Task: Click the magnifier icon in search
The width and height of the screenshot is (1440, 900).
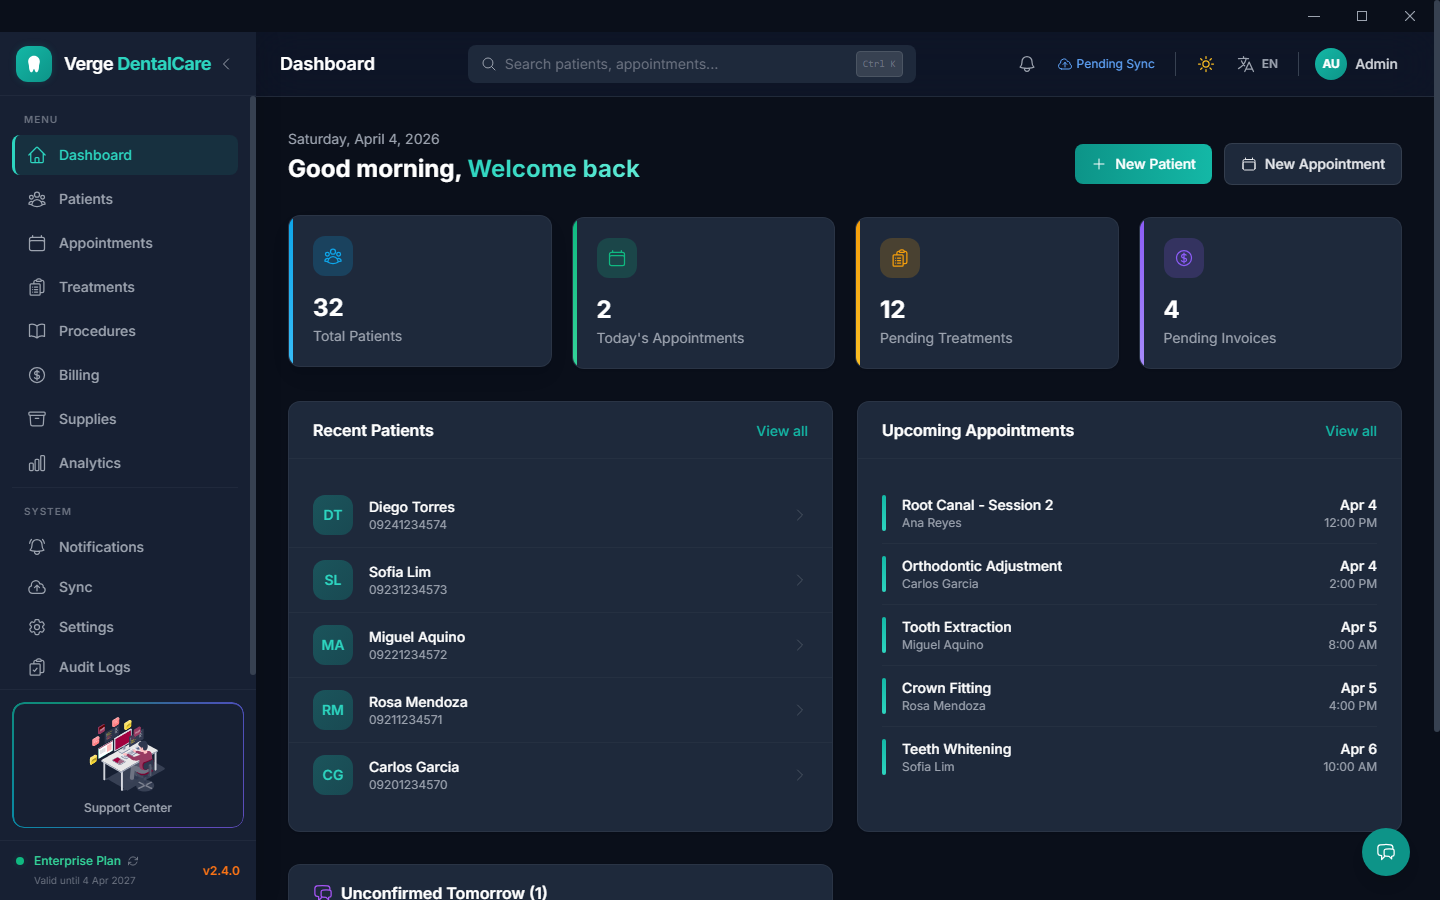Action: (x=489, y=64)
